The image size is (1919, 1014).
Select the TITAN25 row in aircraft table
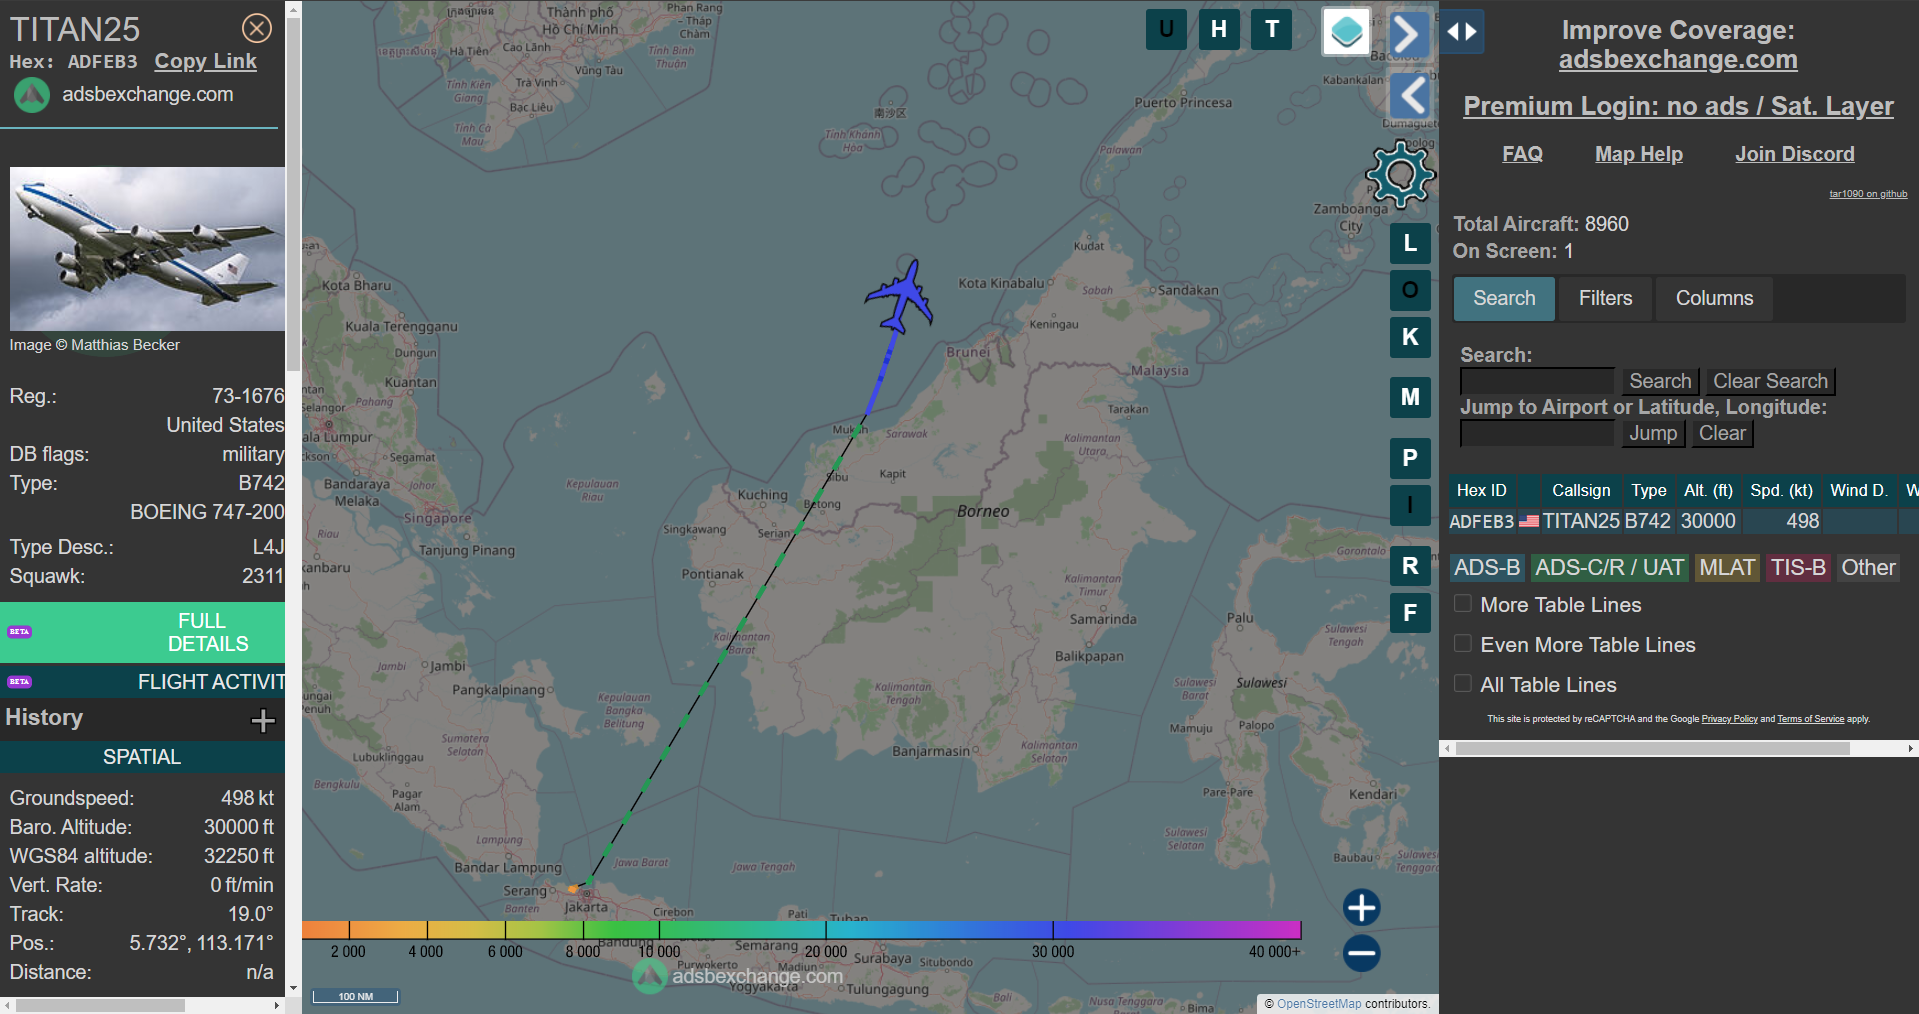tap(1683, 521)
